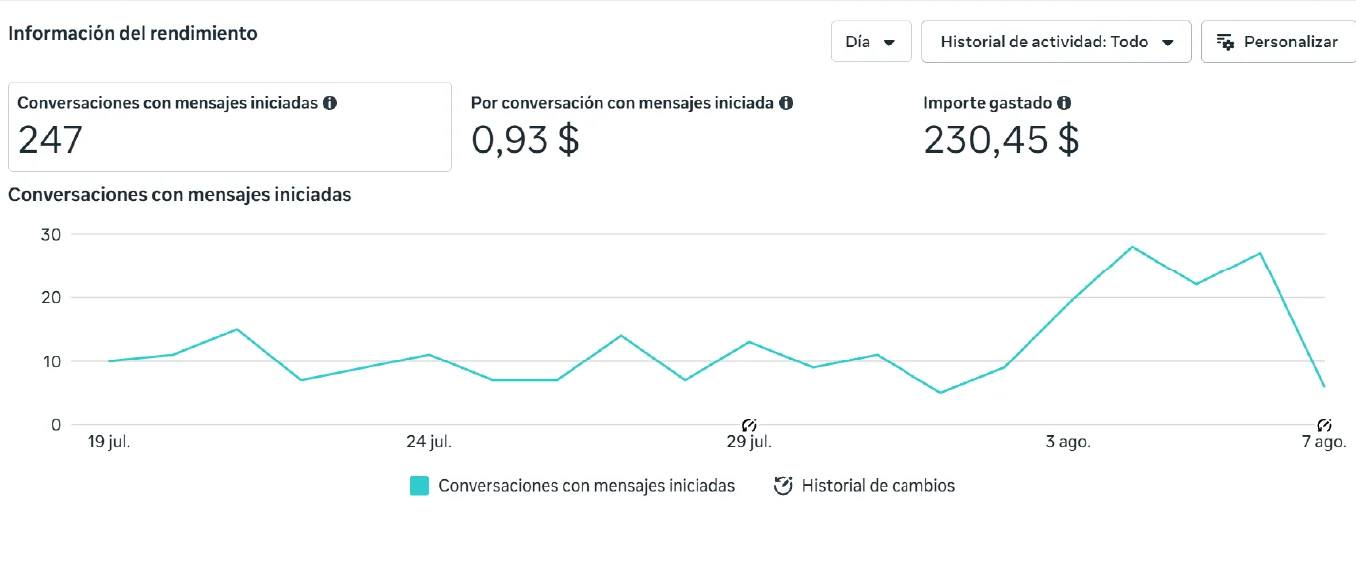The image size is (1356, 570).
Task: Select the Conversaciones con mensajes iniciadas metric card
Action: 230,127
